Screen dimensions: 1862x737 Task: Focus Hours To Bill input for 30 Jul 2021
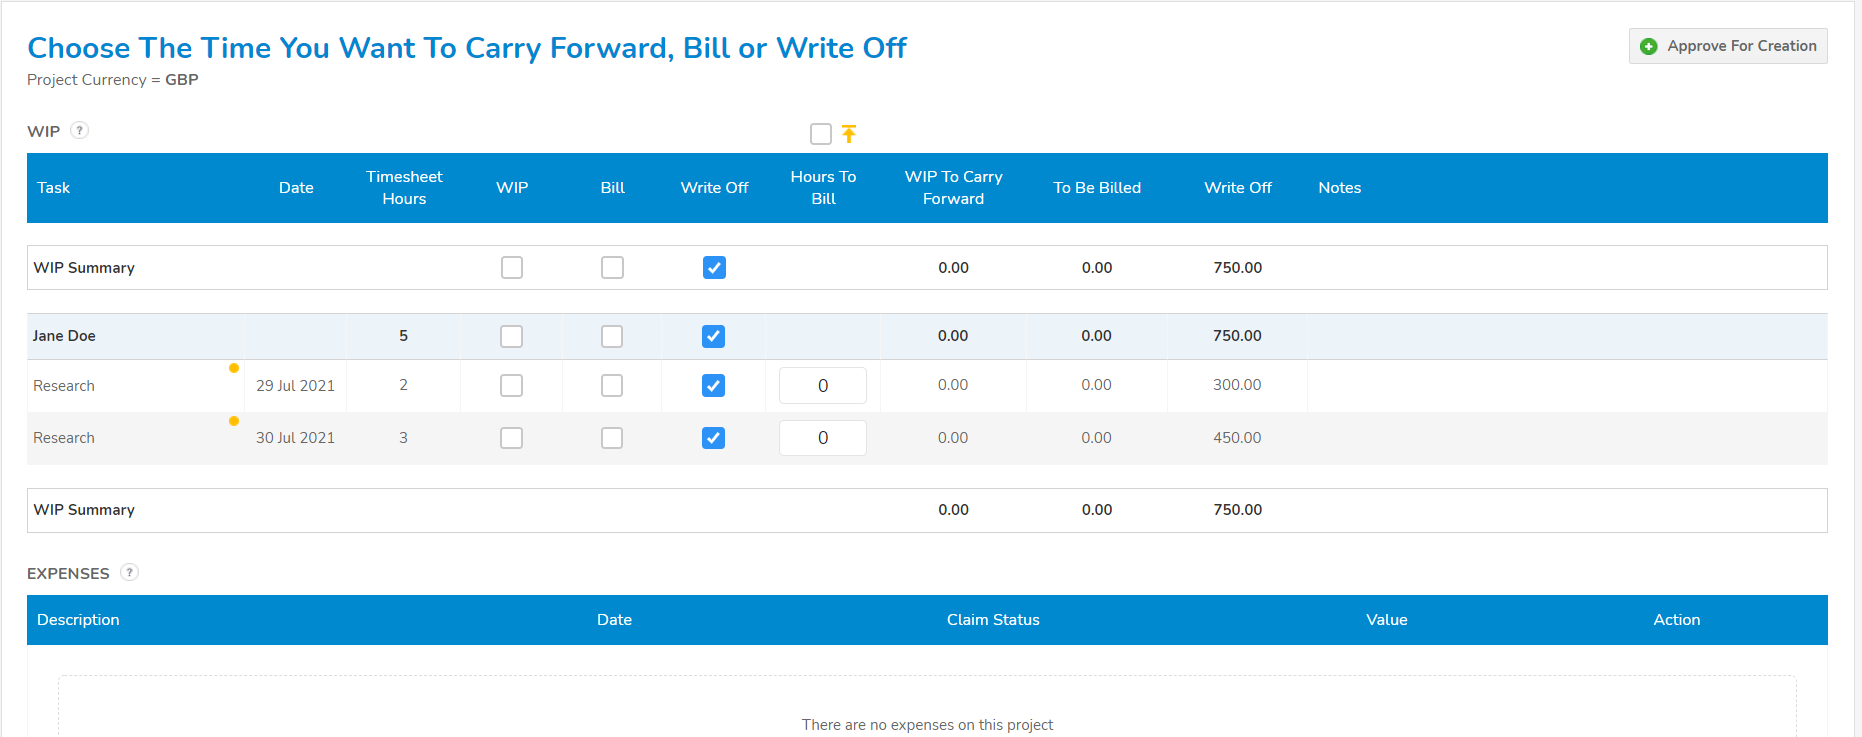tap(822, 438)
